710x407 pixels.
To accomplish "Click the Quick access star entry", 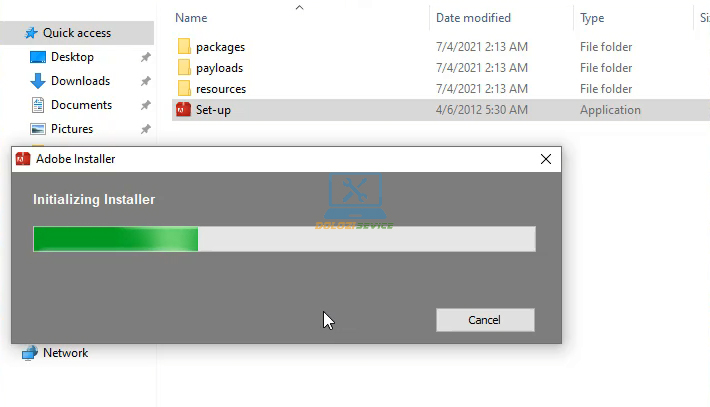I will pyautogui.click(x=77, y=33).
